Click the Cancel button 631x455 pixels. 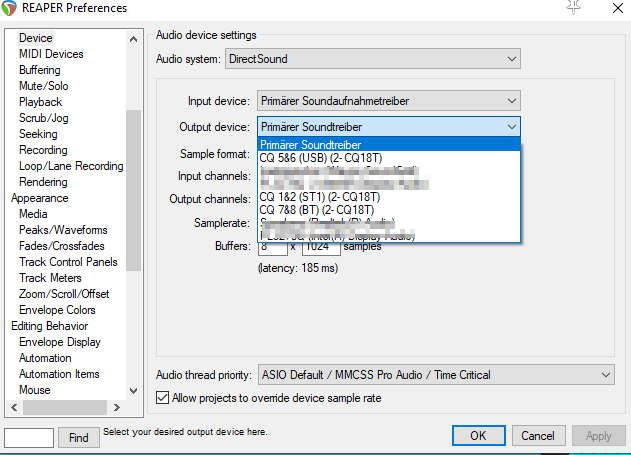(538, 436)
